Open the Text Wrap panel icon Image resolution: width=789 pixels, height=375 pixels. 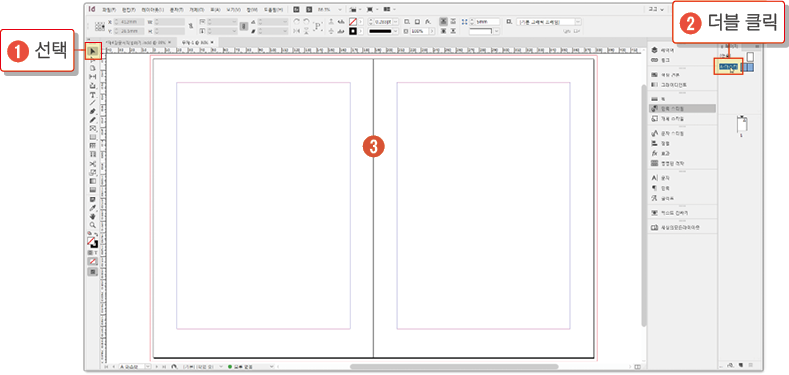(x=654, y=213)
